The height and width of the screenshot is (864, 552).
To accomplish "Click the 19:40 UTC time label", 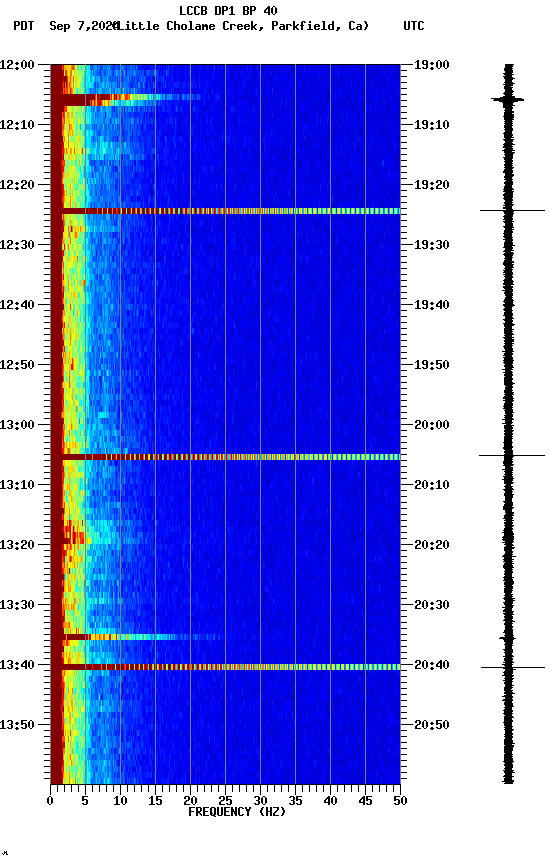I will tap(432, 305).
